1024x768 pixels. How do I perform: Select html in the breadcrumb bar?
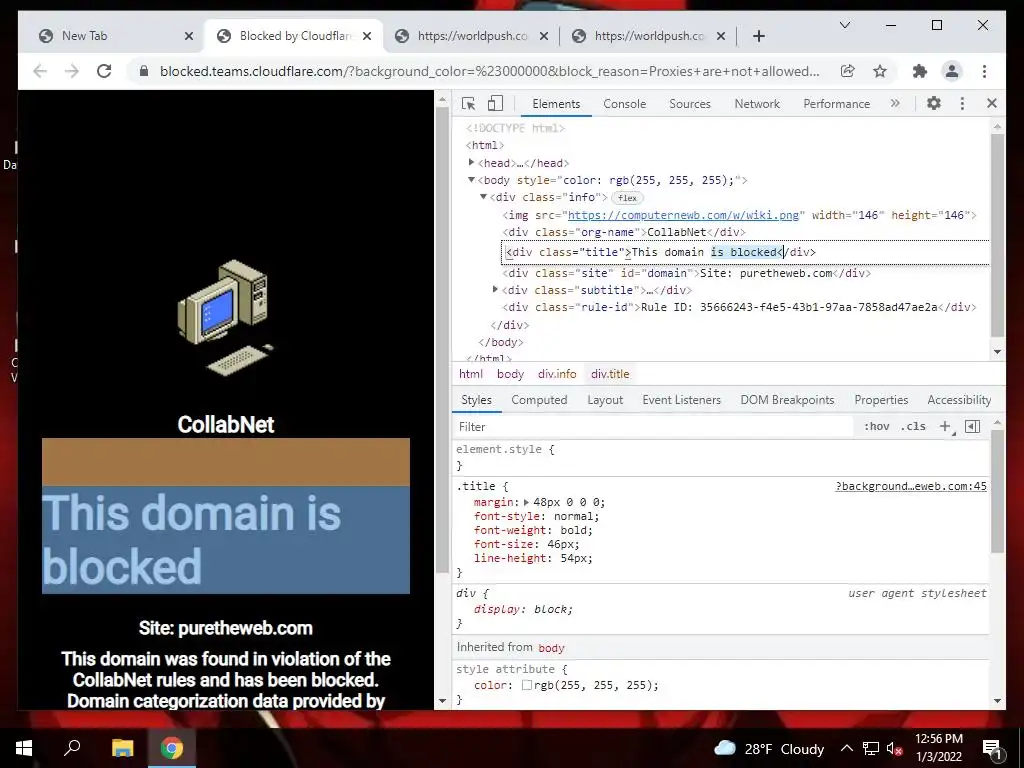pos(471,374)
